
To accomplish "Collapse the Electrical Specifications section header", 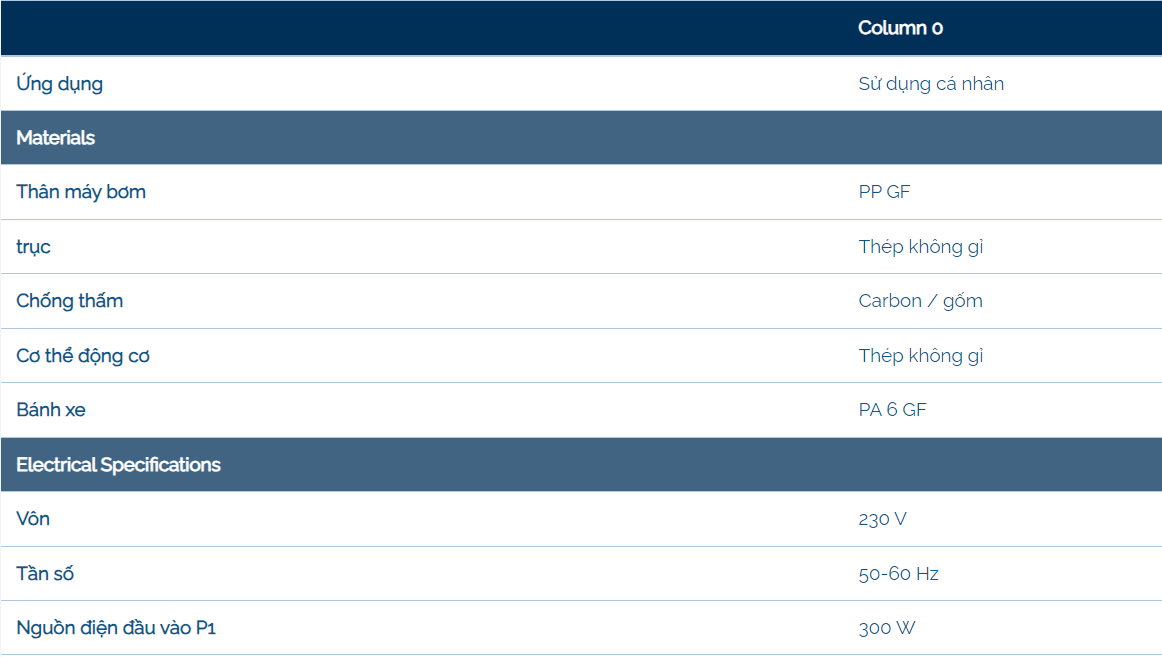I will [581, 464].
